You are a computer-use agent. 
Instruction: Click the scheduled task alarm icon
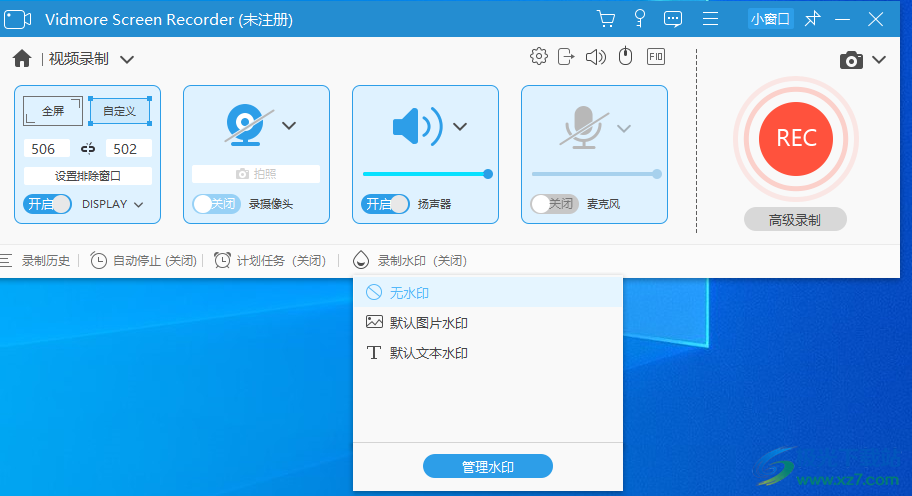click(222, 261)
